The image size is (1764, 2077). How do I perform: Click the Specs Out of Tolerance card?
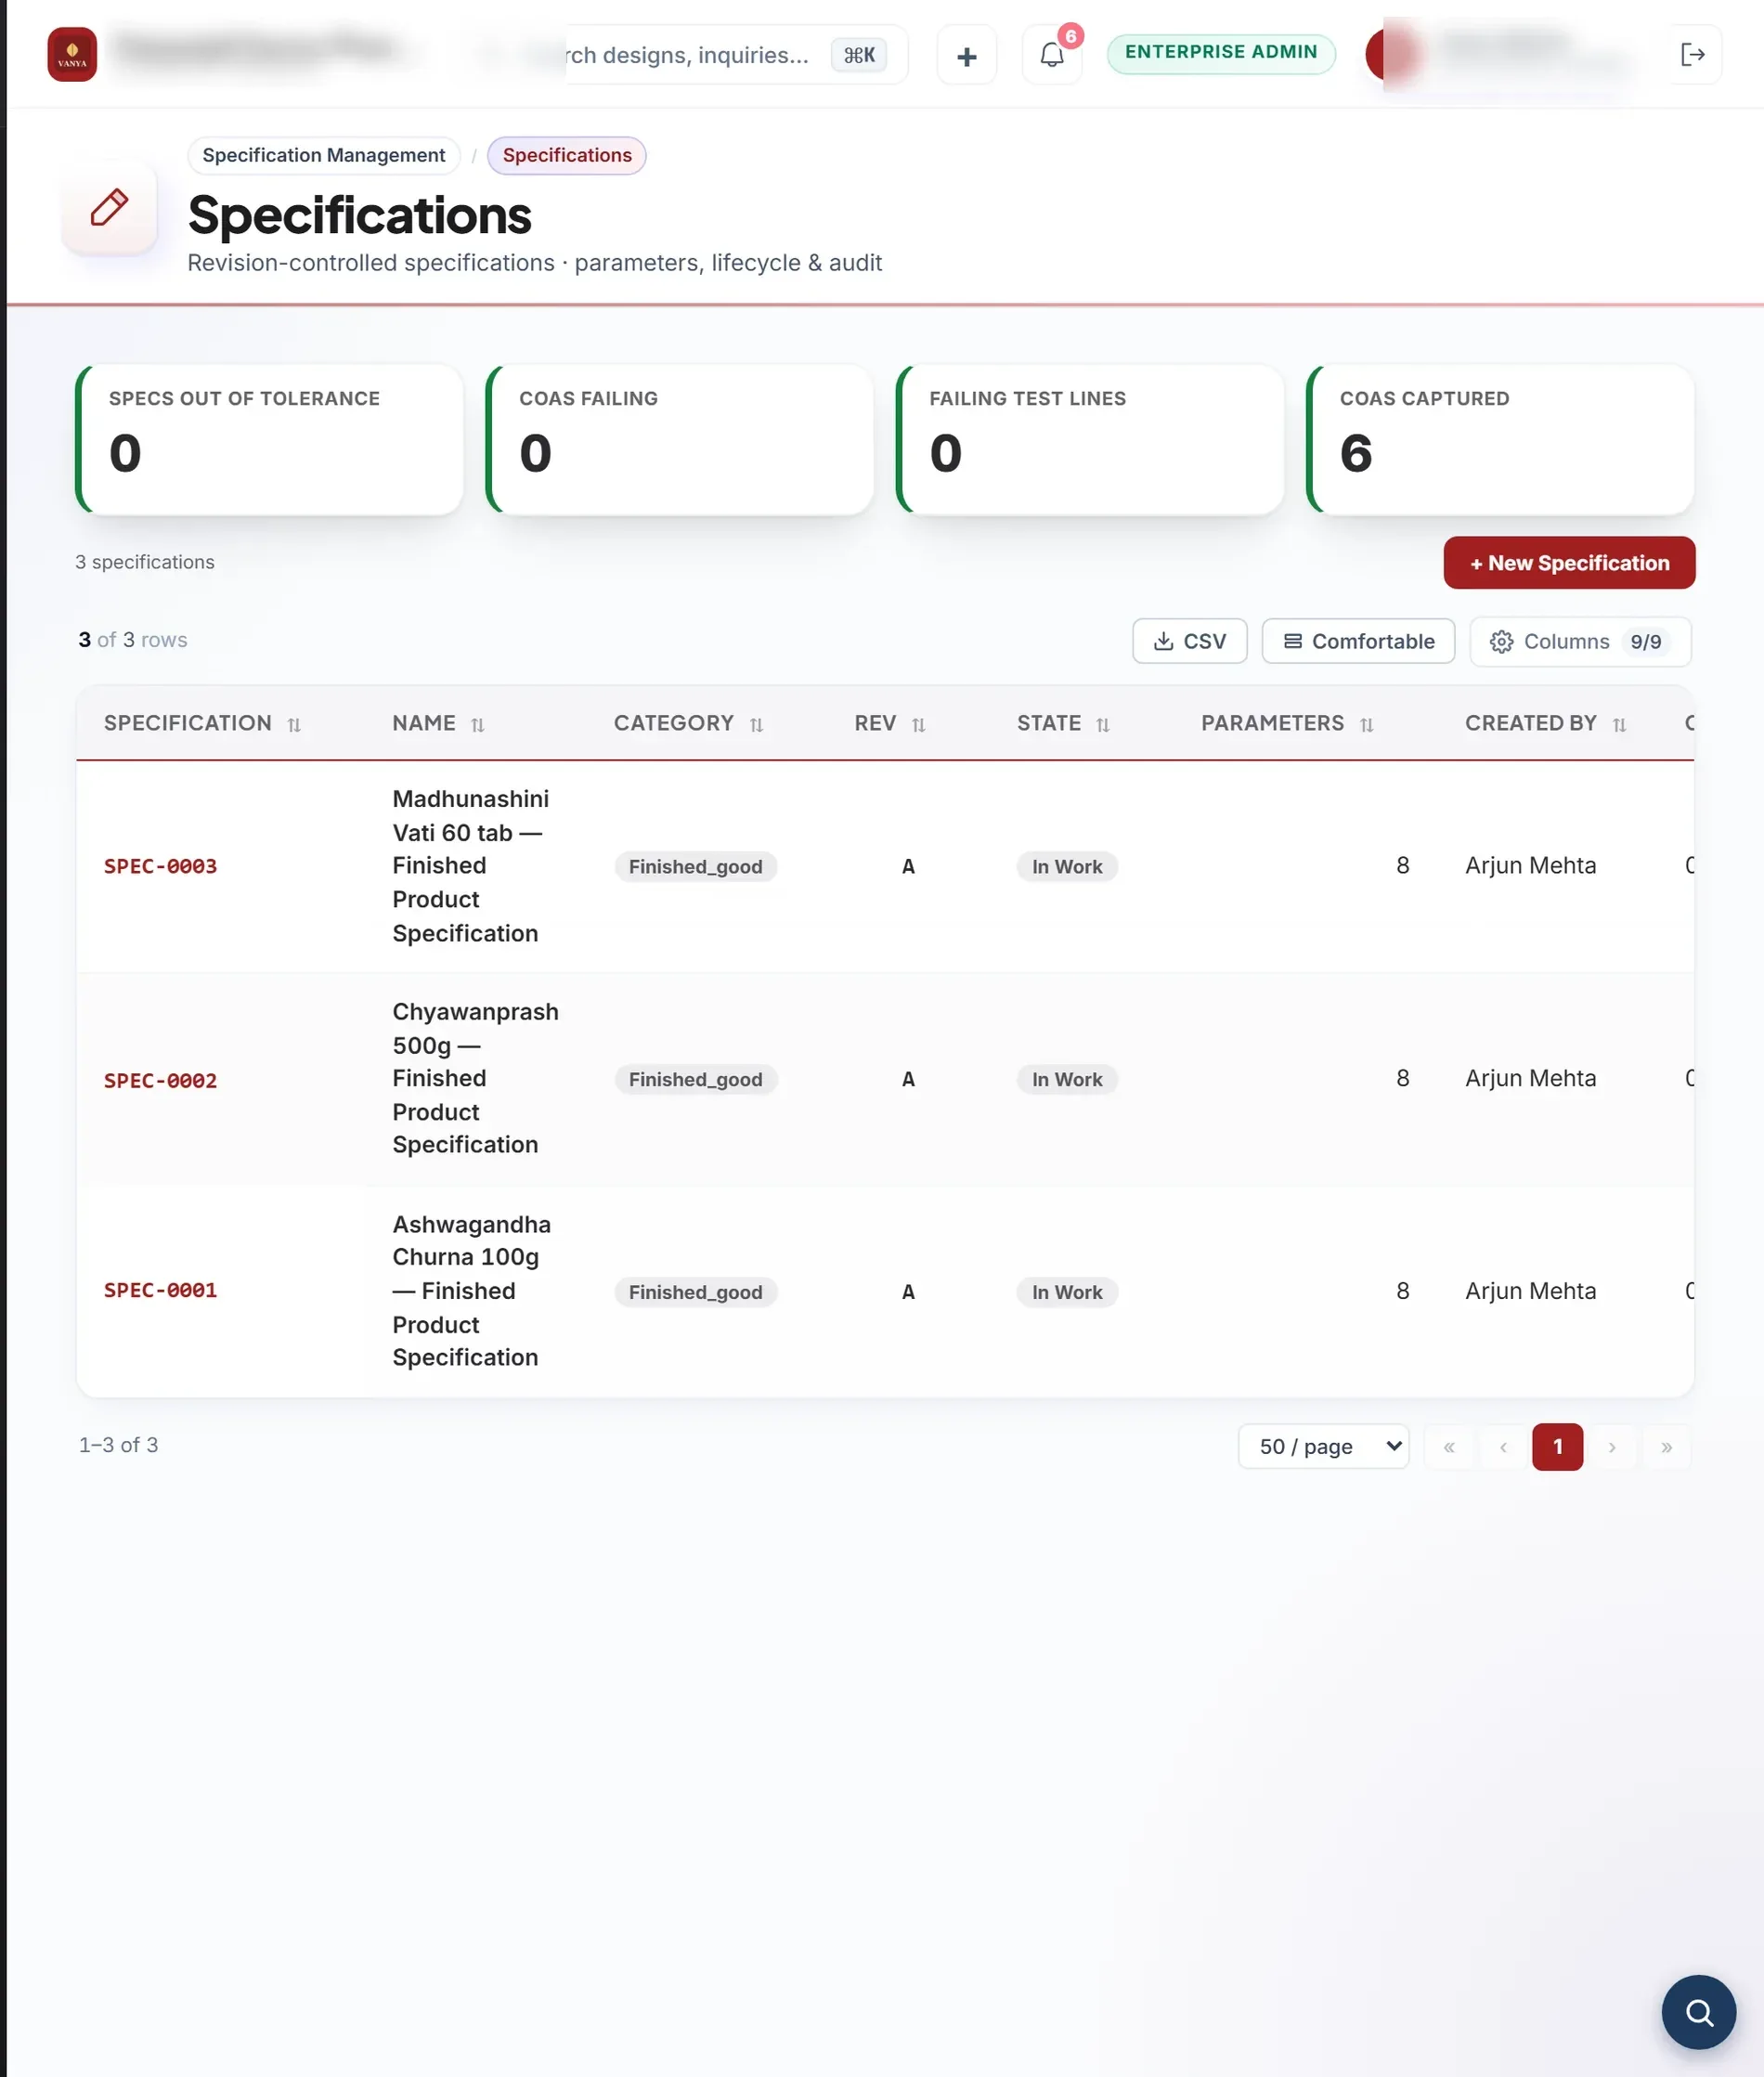tap(269, 440)
